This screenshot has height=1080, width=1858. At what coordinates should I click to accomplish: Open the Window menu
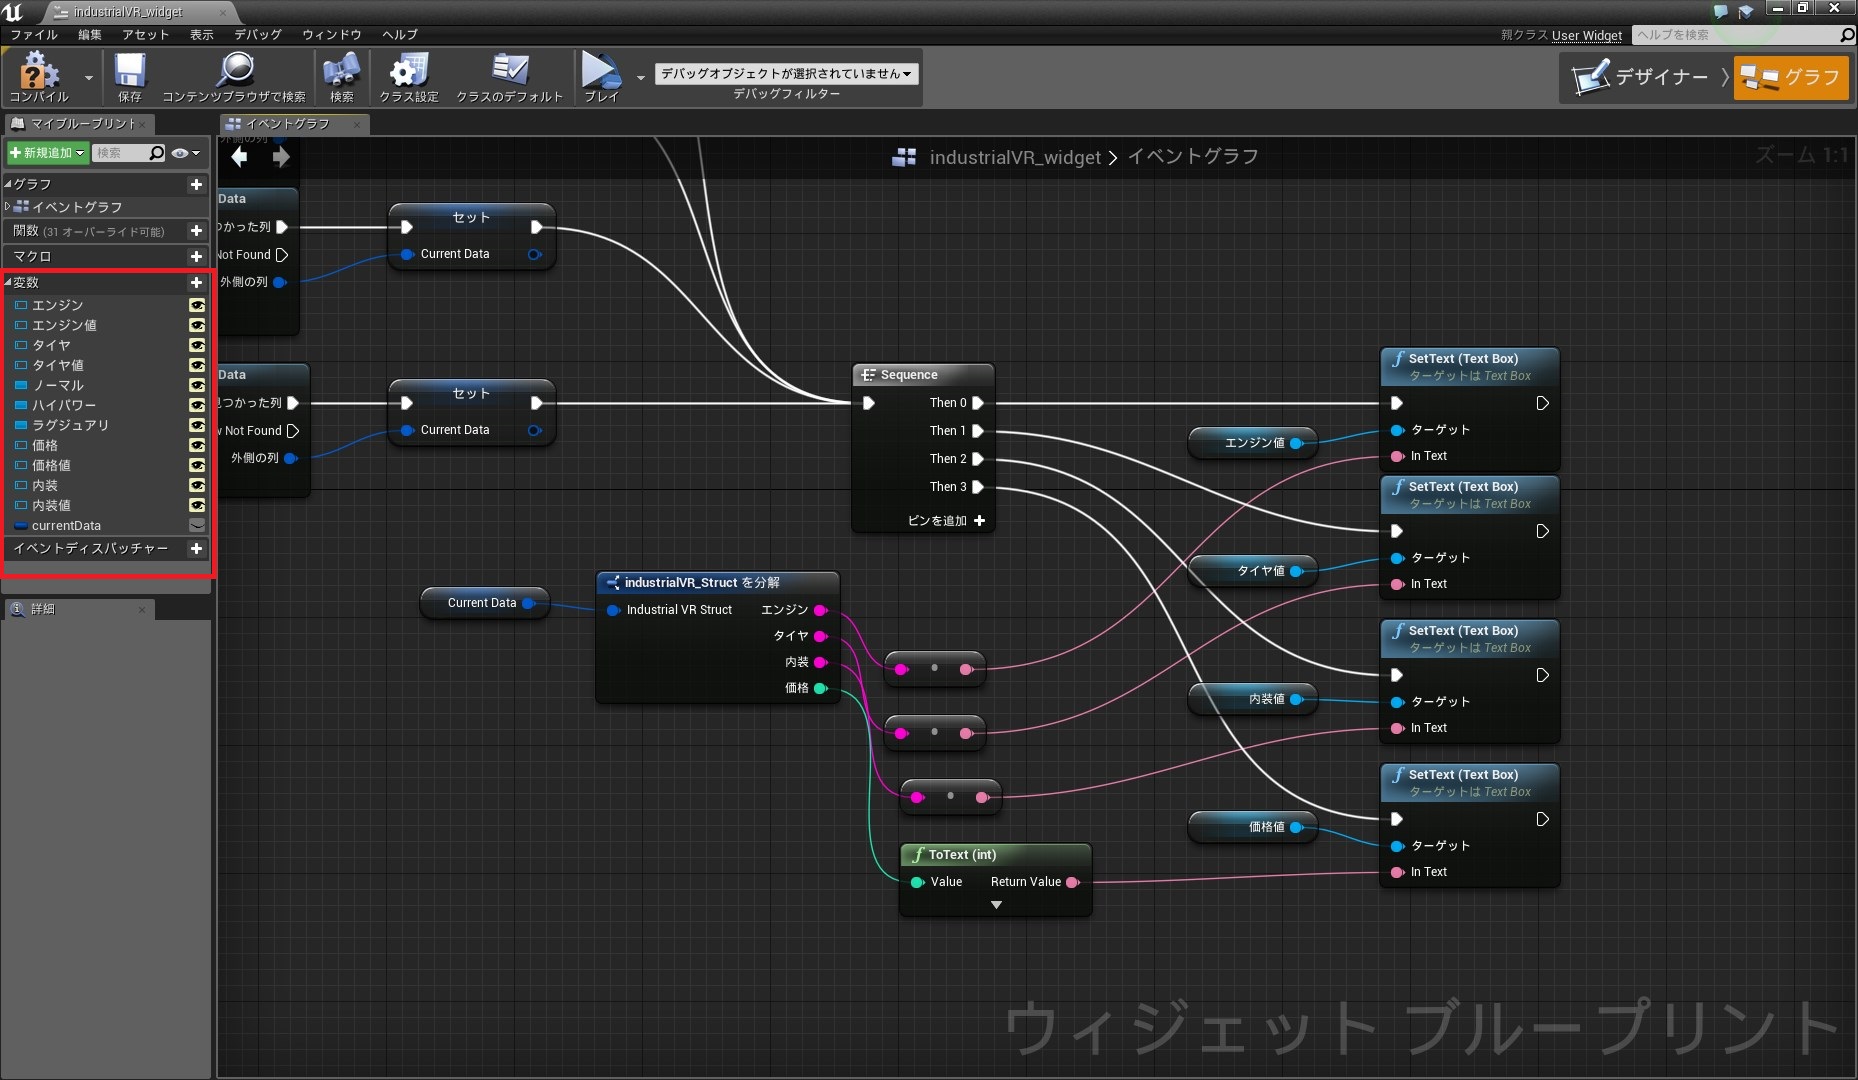pyautogui.click(x=332, y=34)
